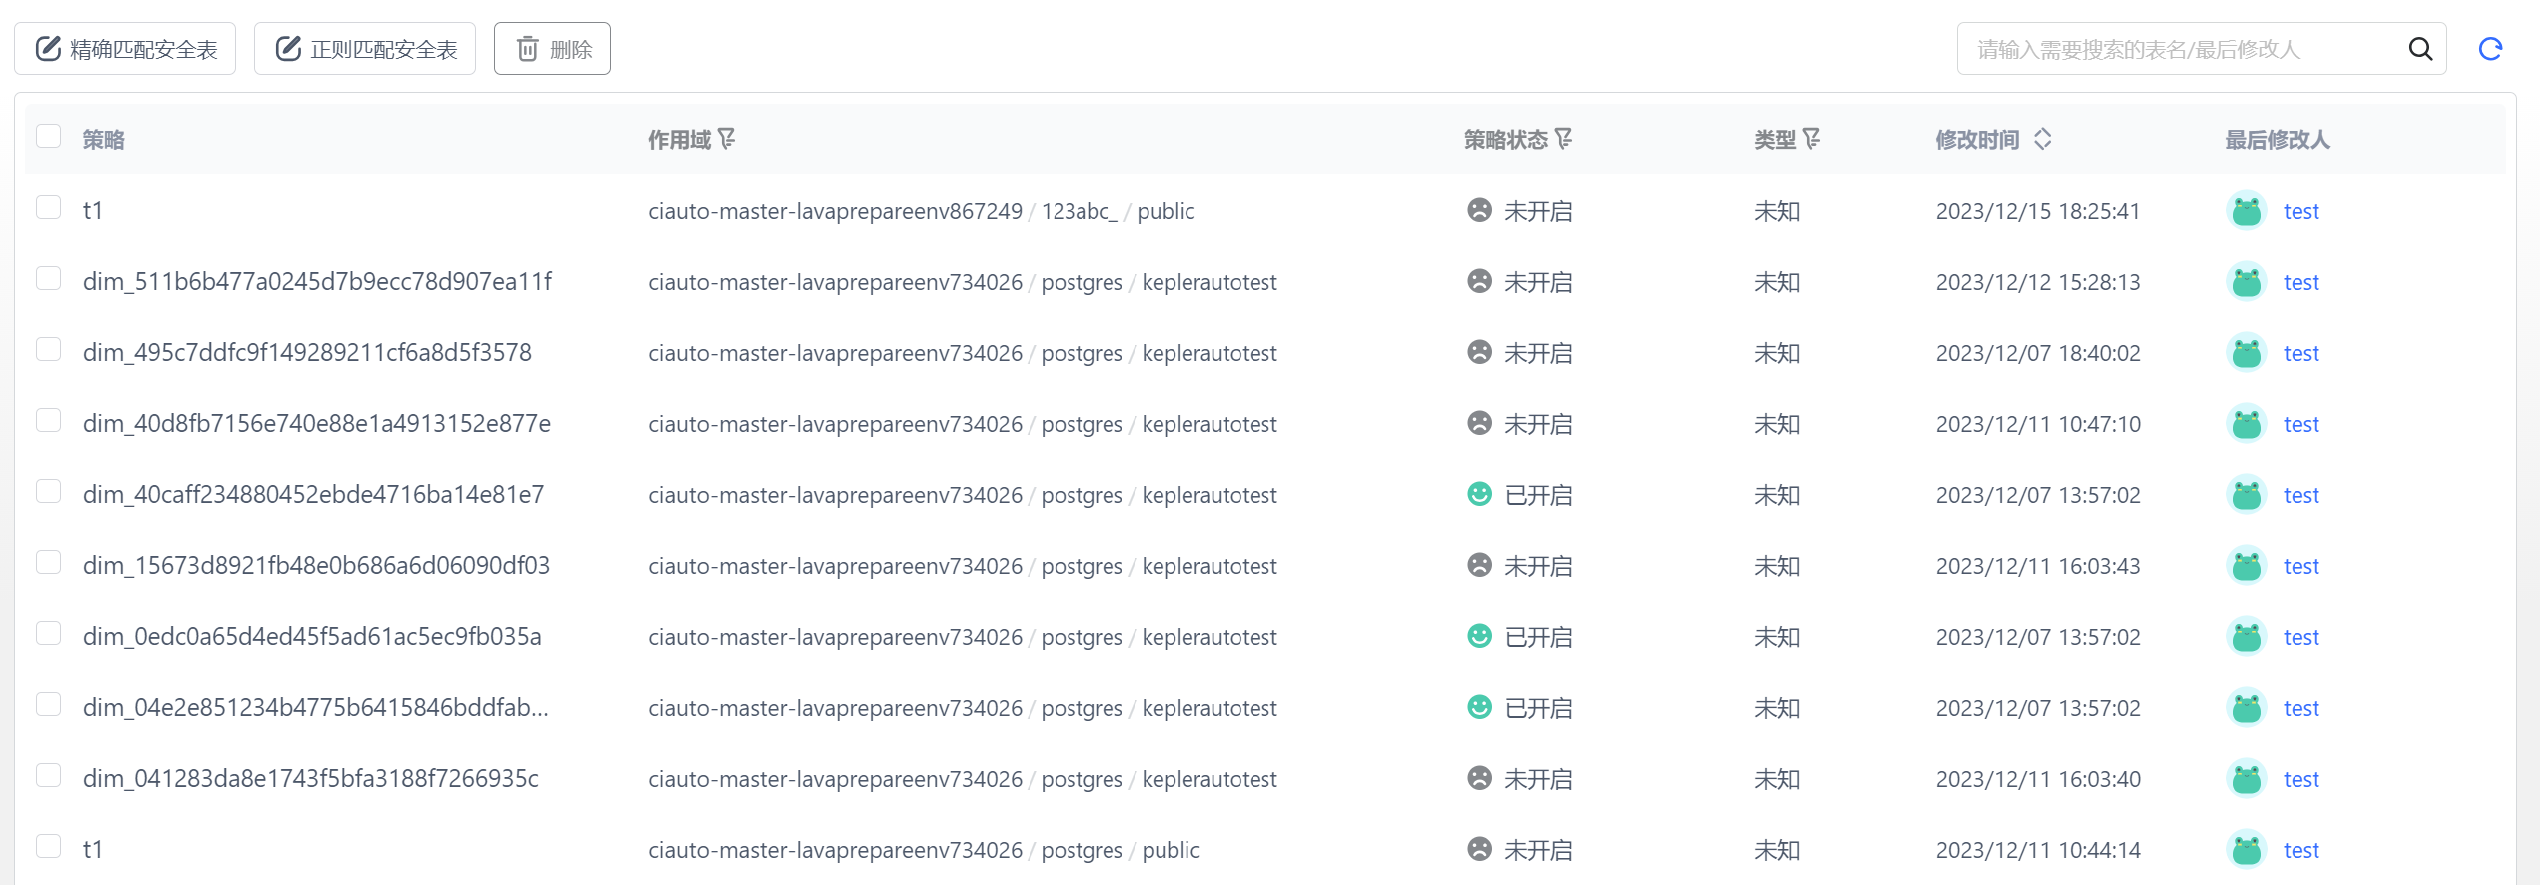Click the 已开启 status icon for dim_0edc0a65d4ed45f5ad61ac5ec9fb035a
2540x885 pixels.
[x=1479, y=636]
